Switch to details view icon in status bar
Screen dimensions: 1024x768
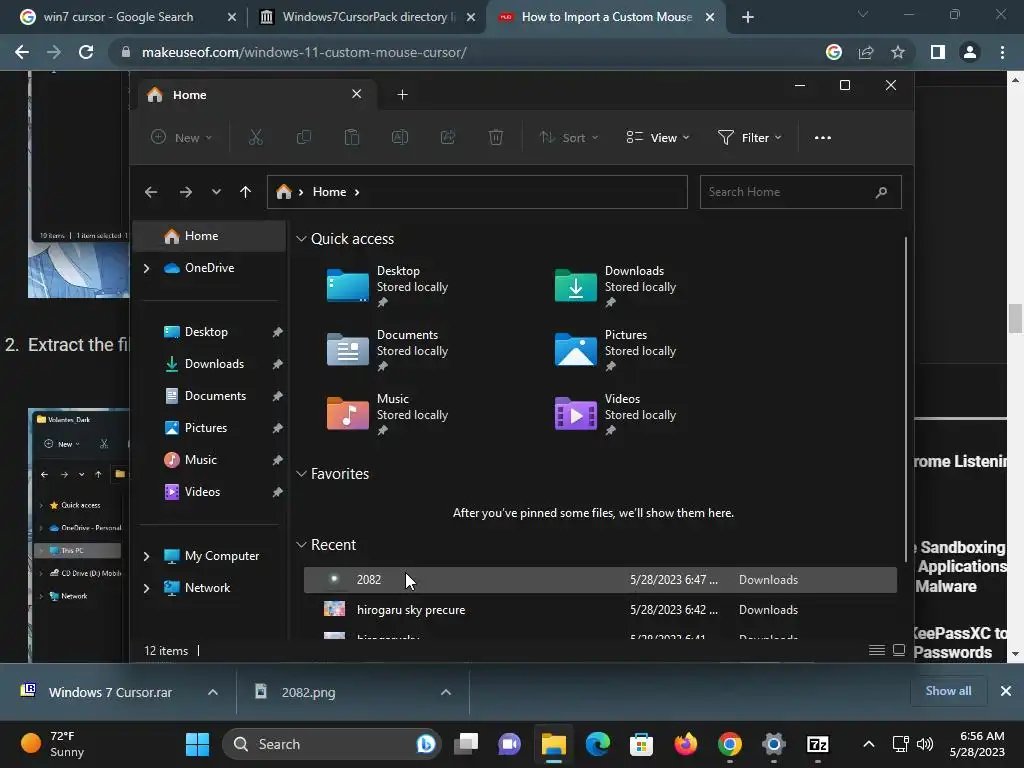coord(877,650)
